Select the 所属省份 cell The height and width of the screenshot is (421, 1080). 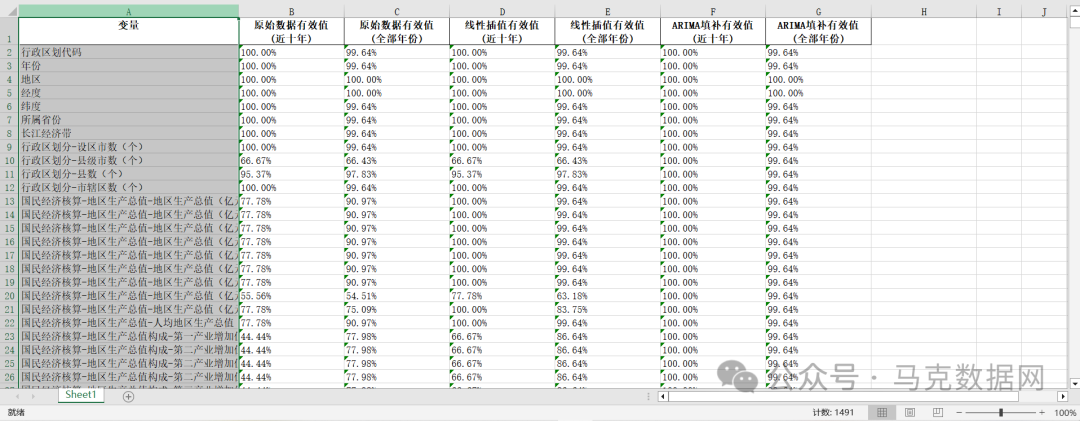pos(129,119)
